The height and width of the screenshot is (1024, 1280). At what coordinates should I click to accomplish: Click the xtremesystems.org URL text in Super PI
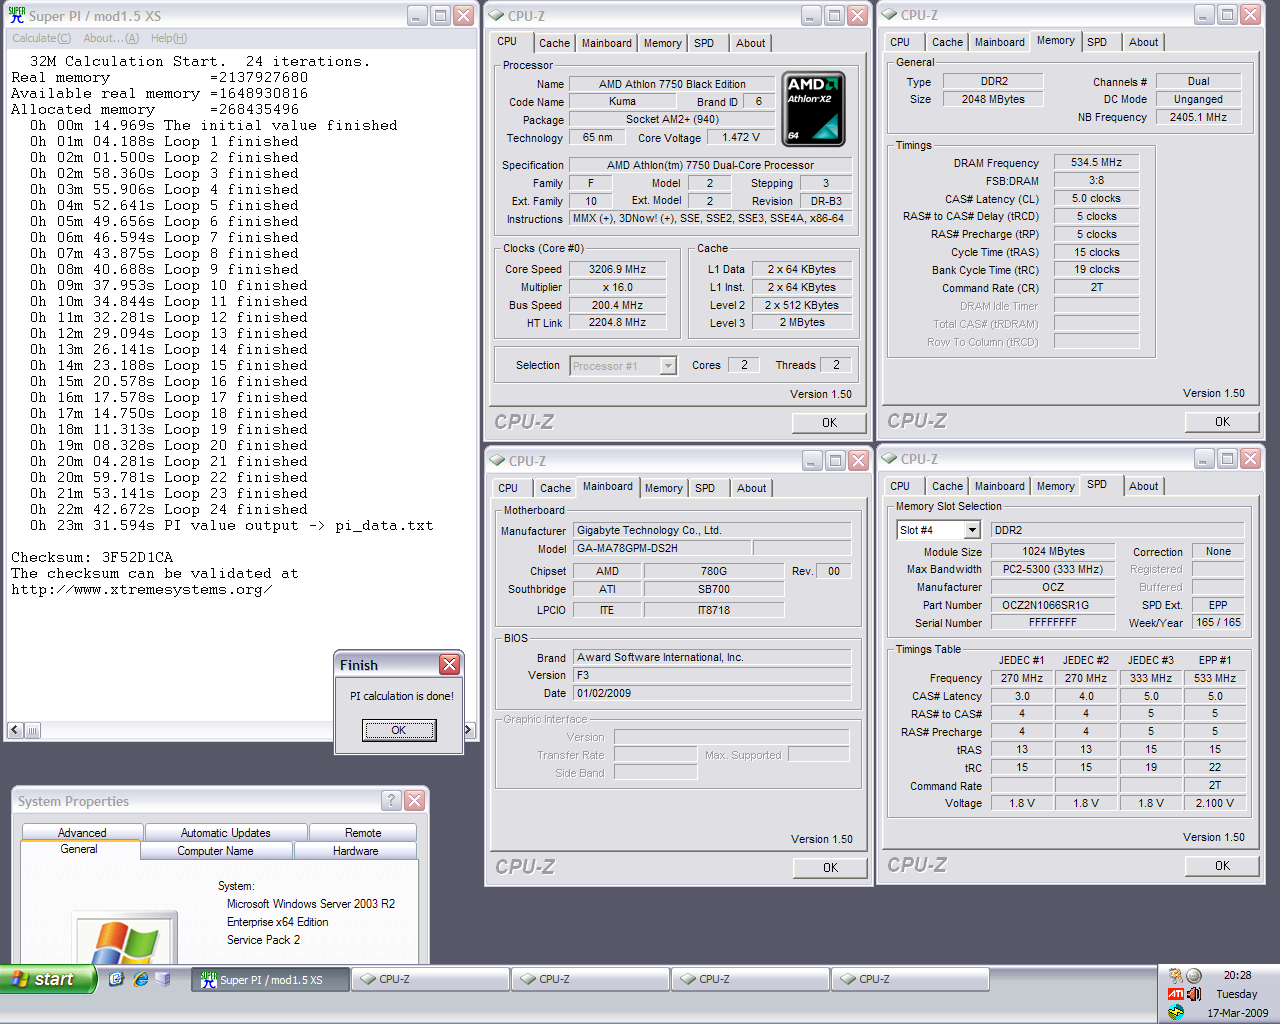[x=141, y=590]
